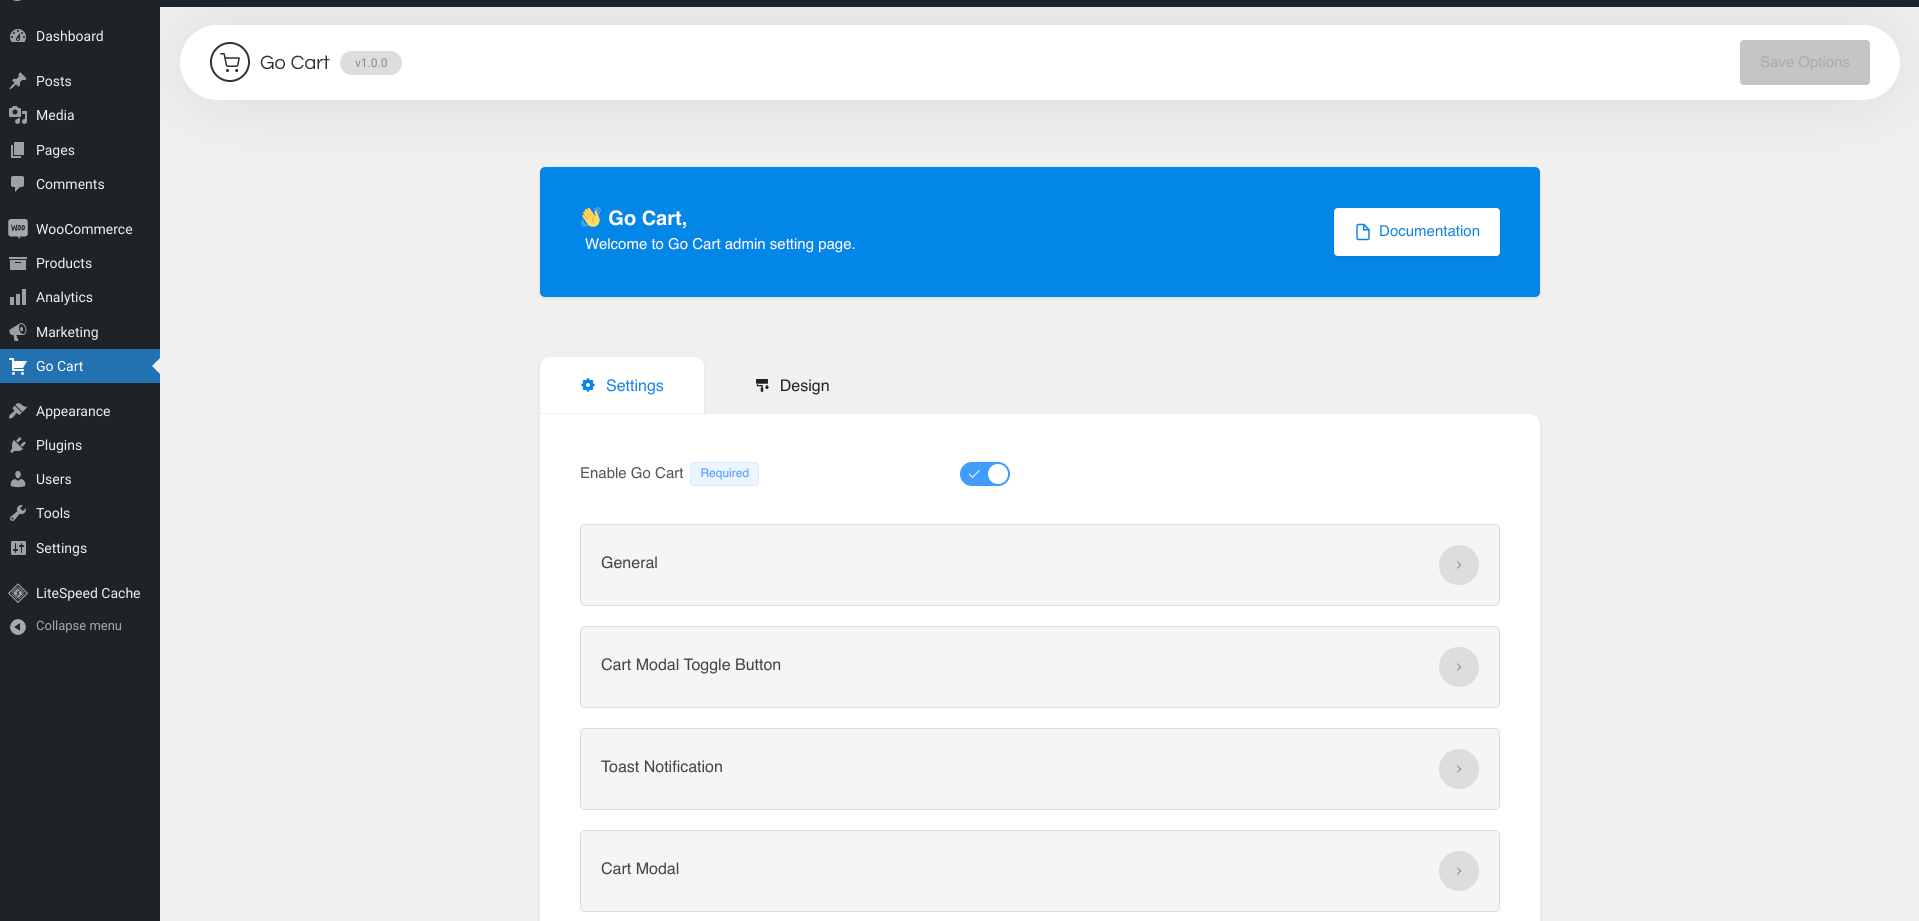Viewport: 1919px width, 921px height.
Task: Click the Settings tab gear icon
Action: click(x=588, y=385)
